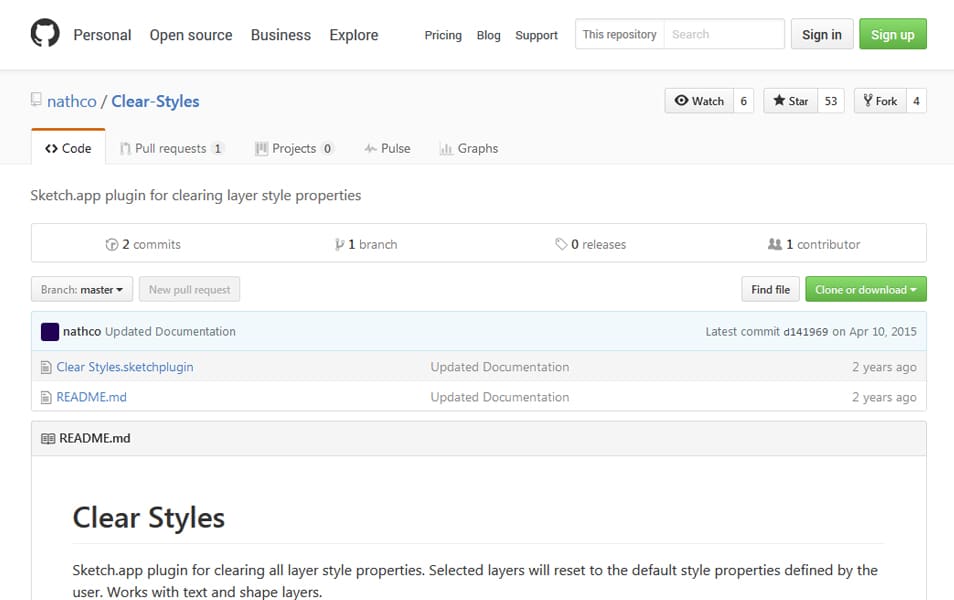This screenshot has width=954, height=600.
Task: Click the file icon beside Clear Styles.sketchplugin
Action: [x=45, y=367]
